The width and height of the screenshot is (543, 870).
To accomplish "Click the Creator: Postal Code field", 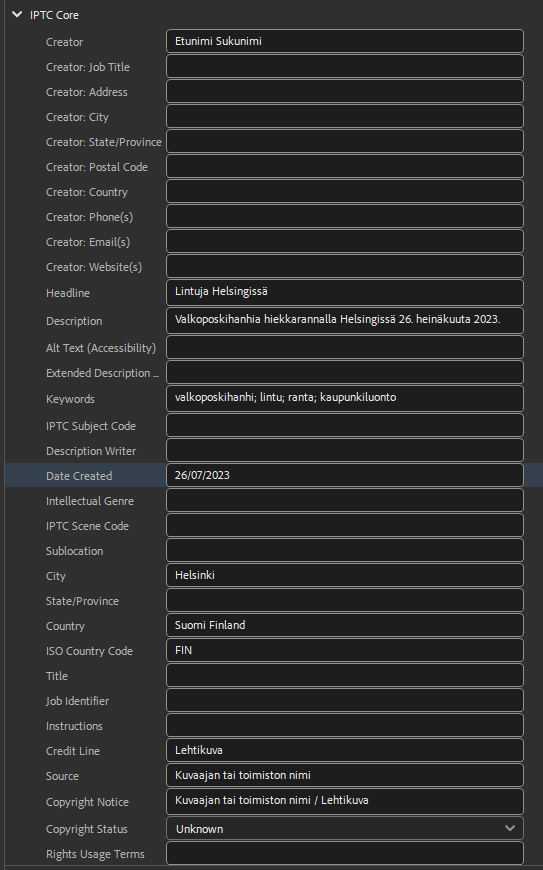I will pyautogui.click(x=345, y=166).
